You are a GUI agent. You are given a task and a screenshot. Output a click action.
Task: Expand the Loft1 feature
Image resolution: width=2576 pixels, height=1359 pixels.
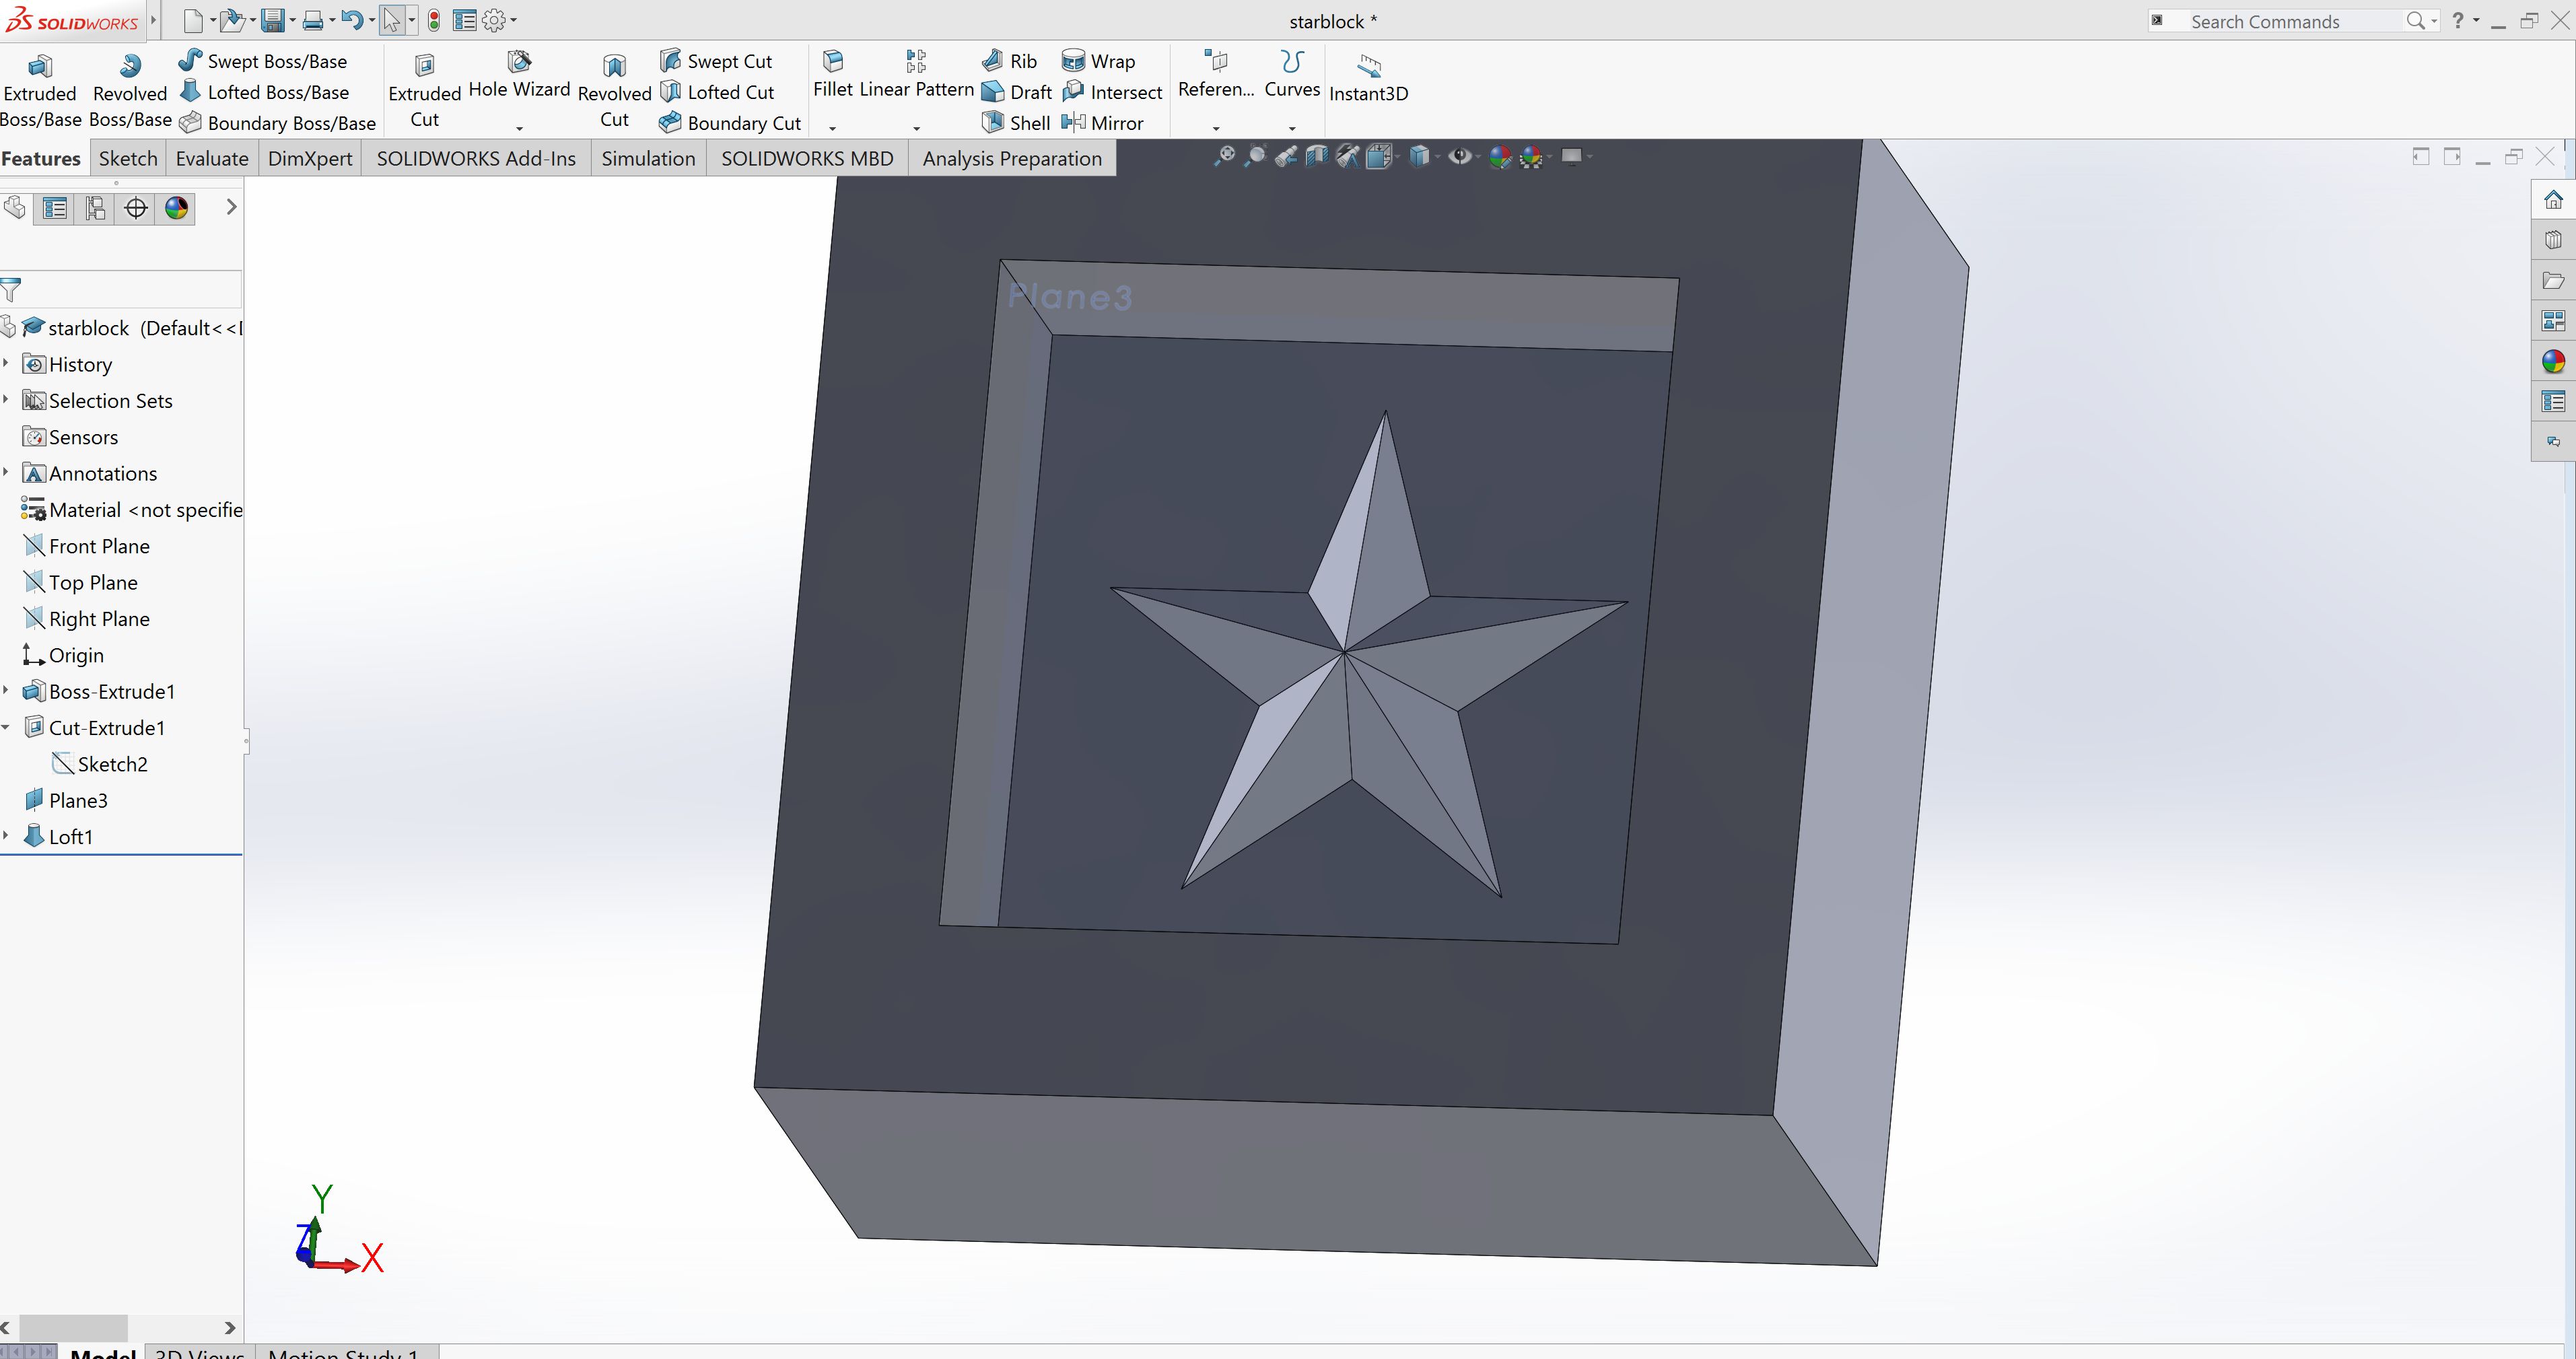[6, 836]
